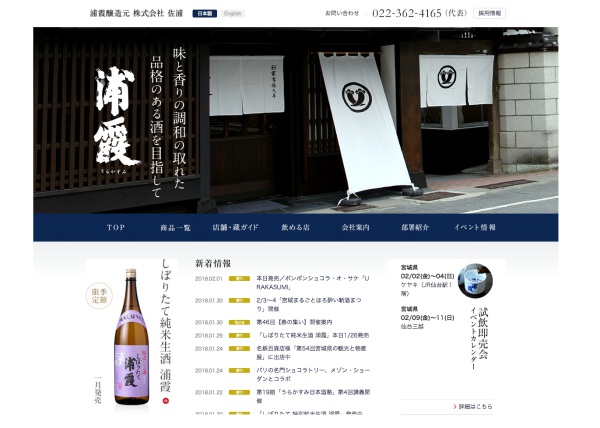Viewport: 600px width, 428px height.
Task: Click the tag icon beside 2018.01.26
Action: click(x=239, y=335)
